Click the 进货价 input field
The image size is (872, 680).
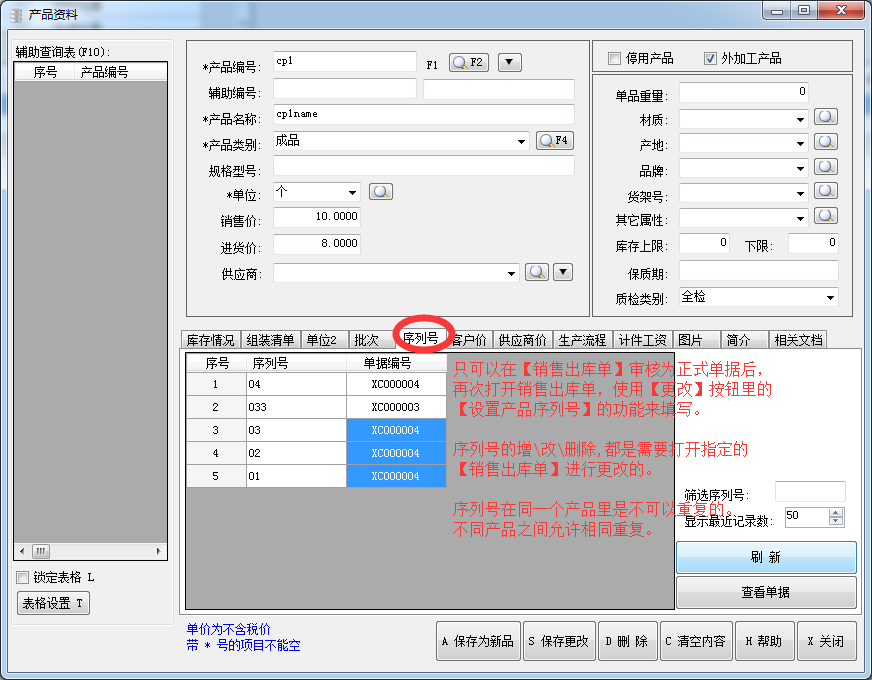point(316,244)
